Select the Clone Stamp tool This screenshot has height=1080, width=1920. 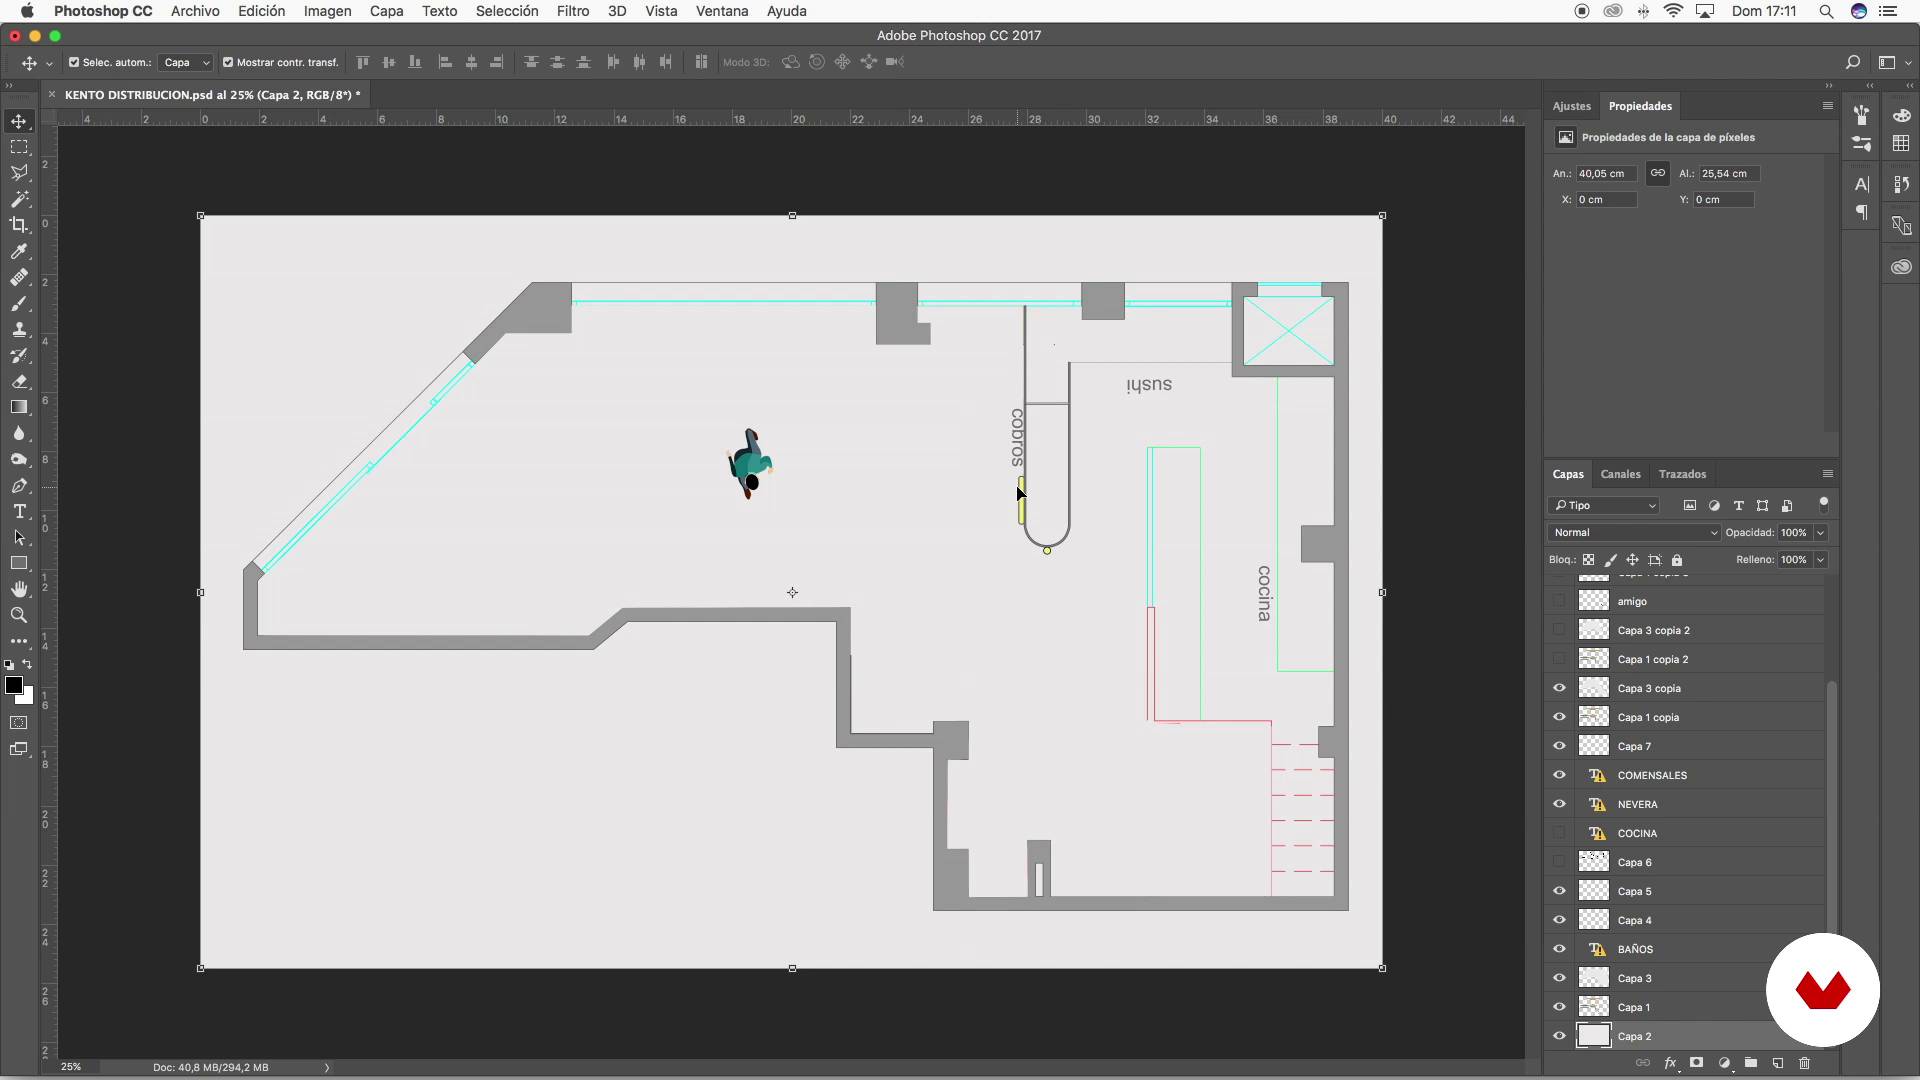[x=19, y=329]
